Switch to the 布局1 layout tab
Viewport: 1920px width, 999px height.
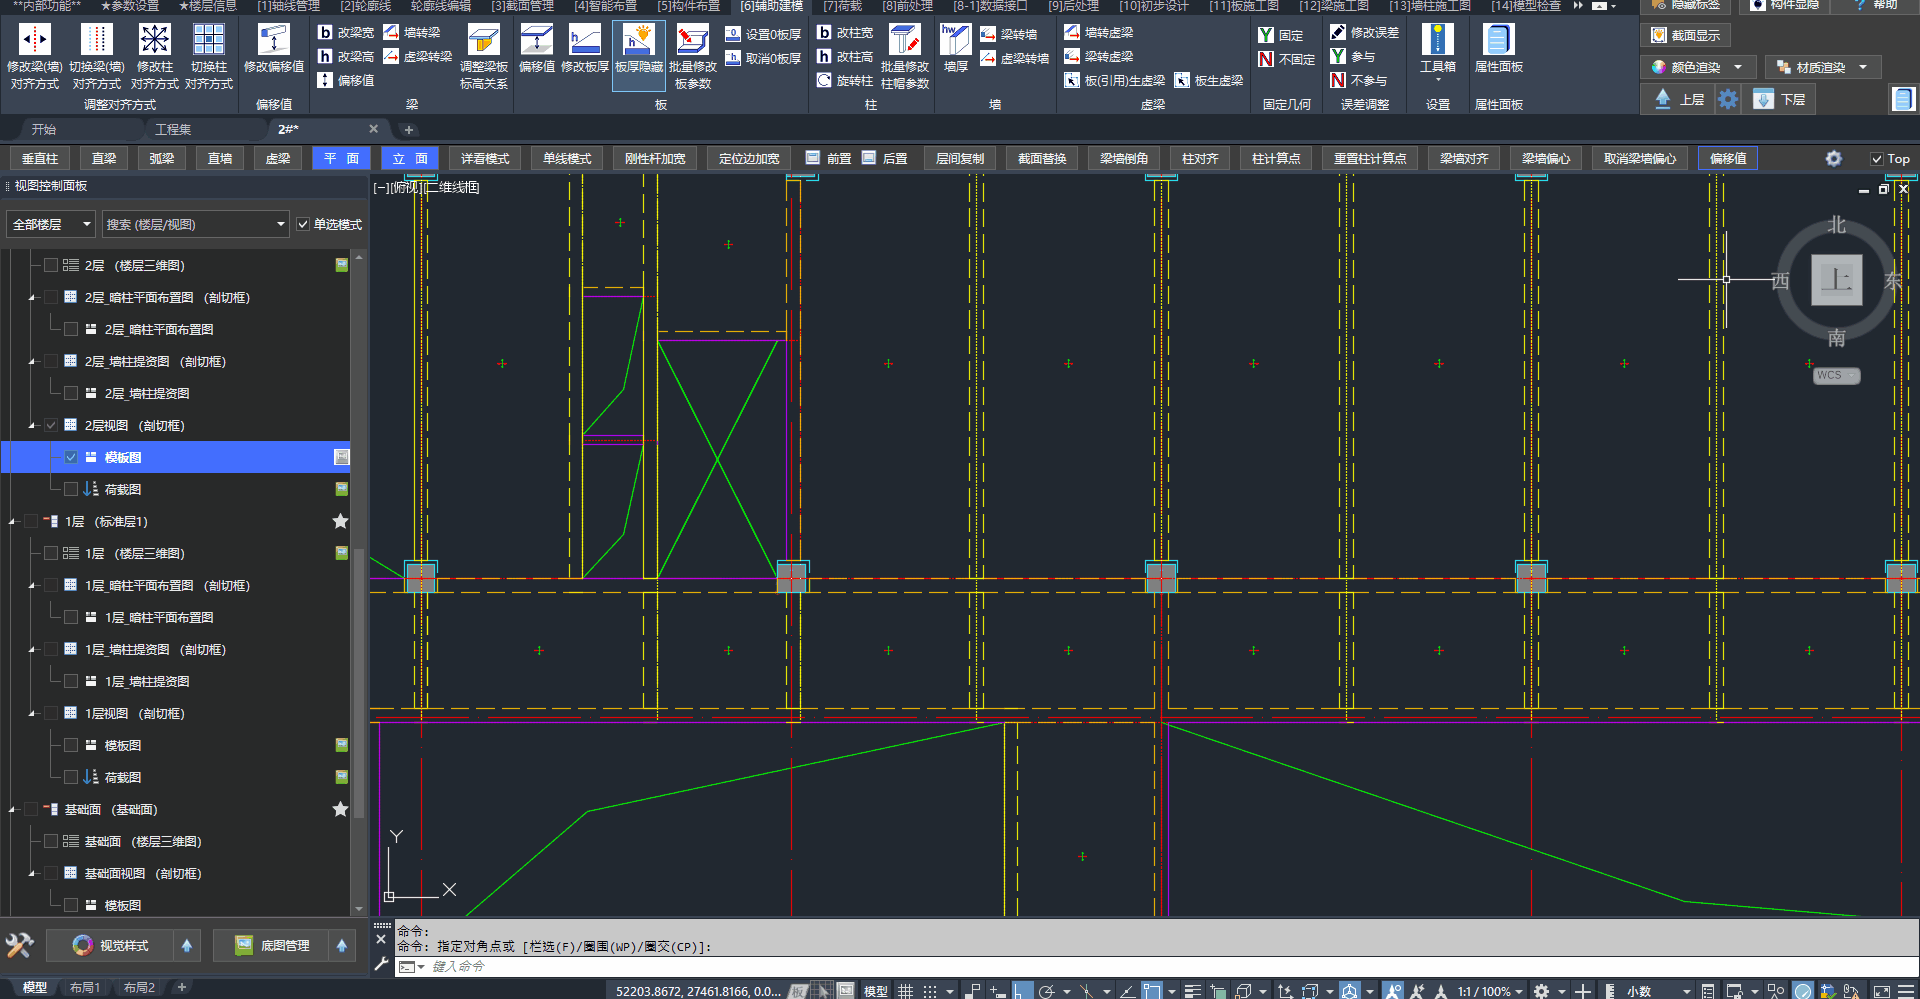[85, 988]
